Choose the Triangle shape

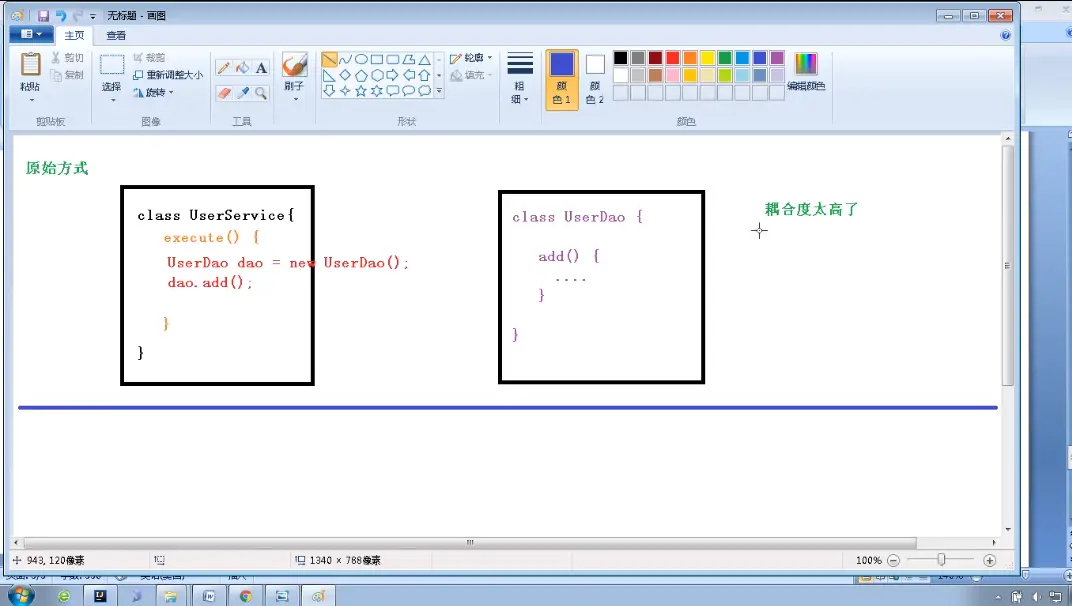click(x=425, y=60)
